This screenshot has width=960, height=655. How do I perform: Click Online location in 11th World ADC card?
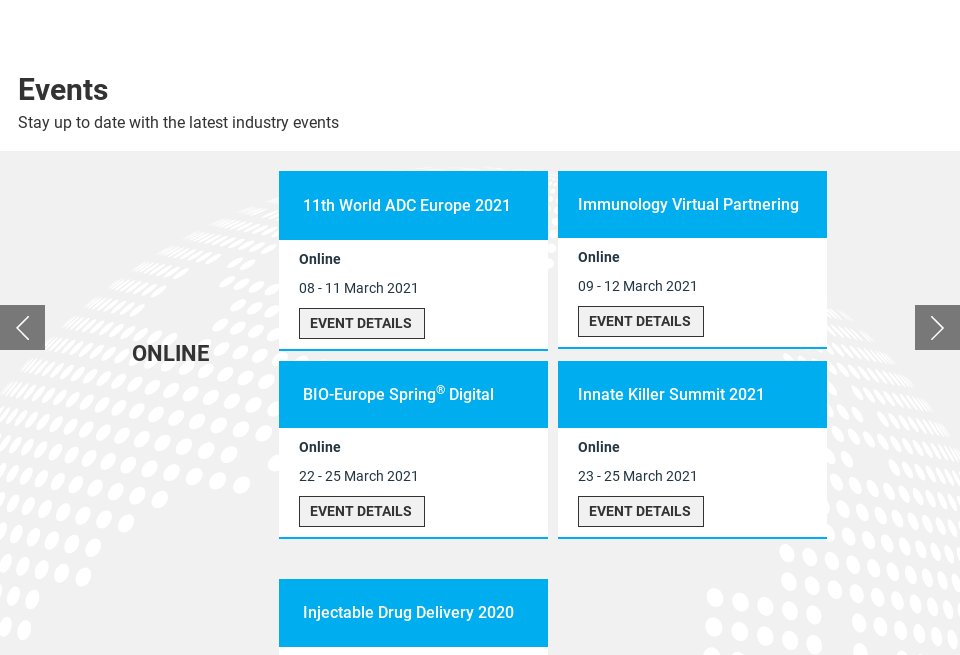(320, 259)
